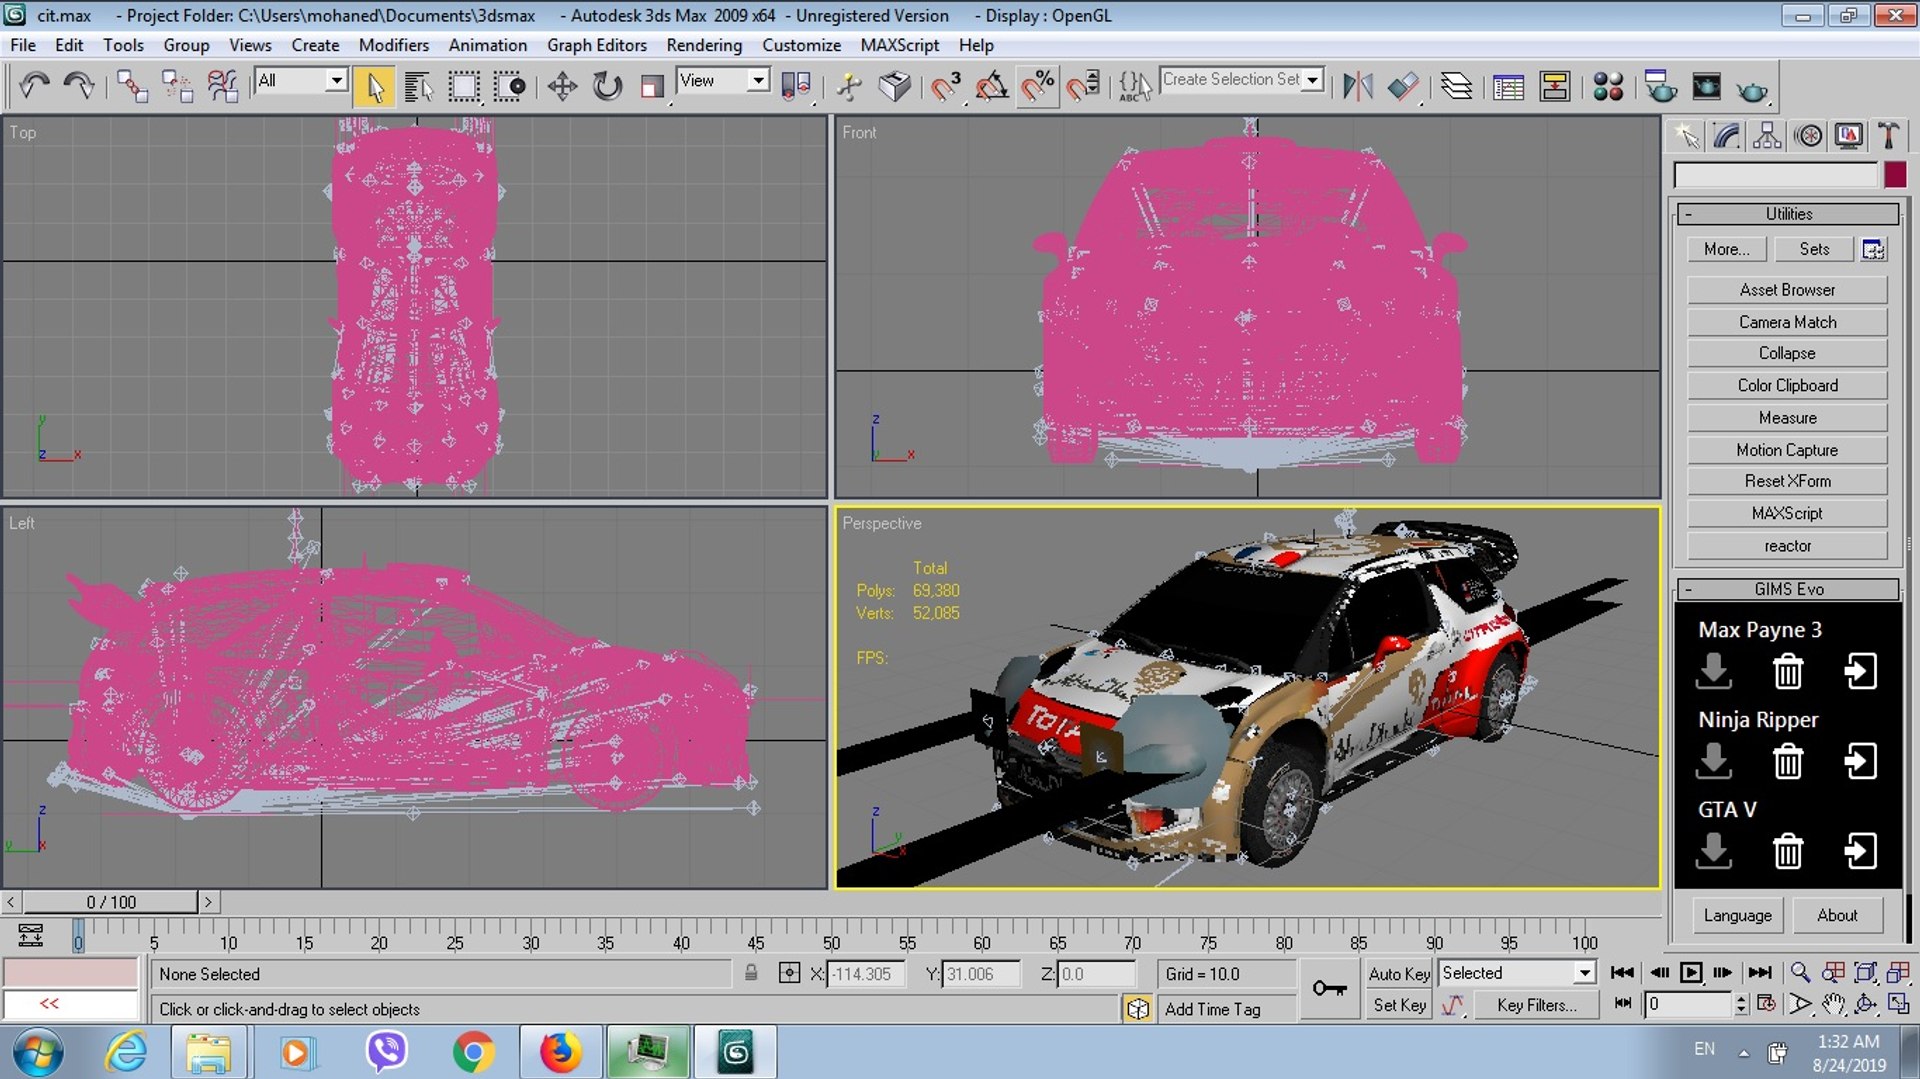Open the Curve Editor icon

(x=1508, y=86)
